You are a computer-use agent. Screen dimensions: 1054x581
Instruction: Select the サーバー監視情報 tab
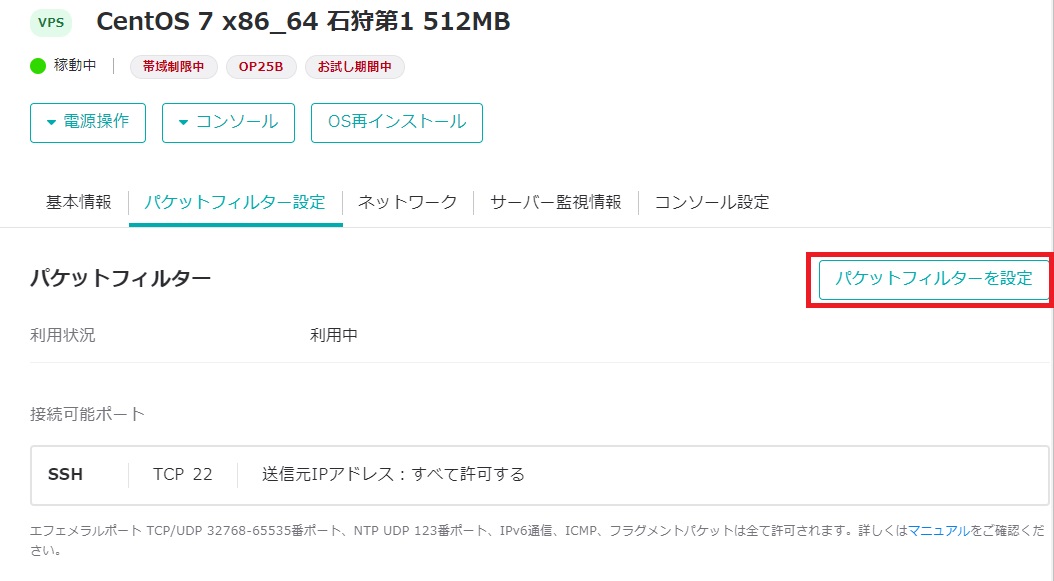point(554,201)
